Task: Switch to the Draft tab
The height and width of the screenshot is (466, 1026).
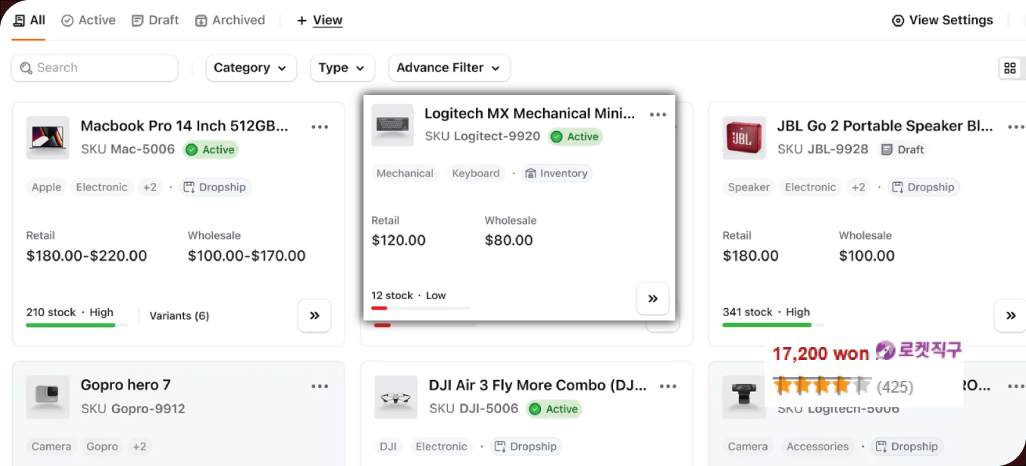Action: [155, 20]
